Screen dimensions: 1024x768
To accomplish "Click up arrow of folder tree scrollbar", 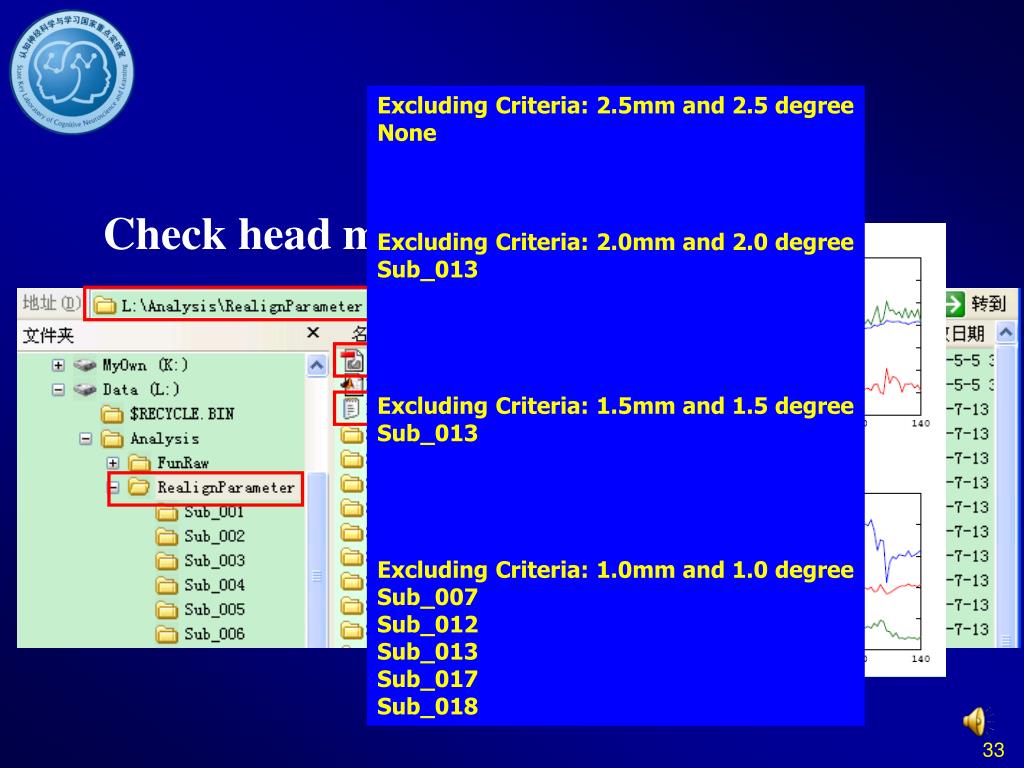I will coord(317,365).
